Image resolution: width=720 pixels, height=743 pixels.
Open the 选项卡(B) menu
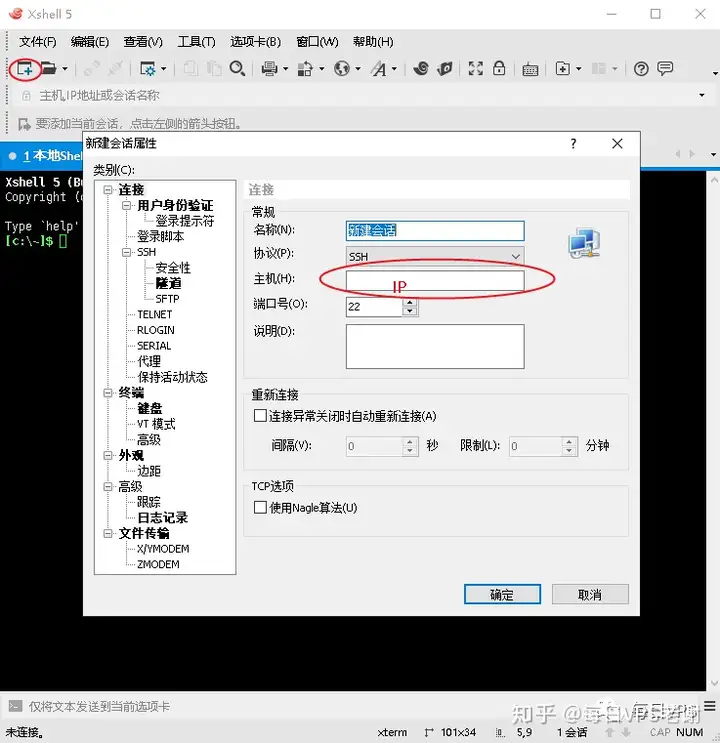pyautogui.click(x=255, y=42)
